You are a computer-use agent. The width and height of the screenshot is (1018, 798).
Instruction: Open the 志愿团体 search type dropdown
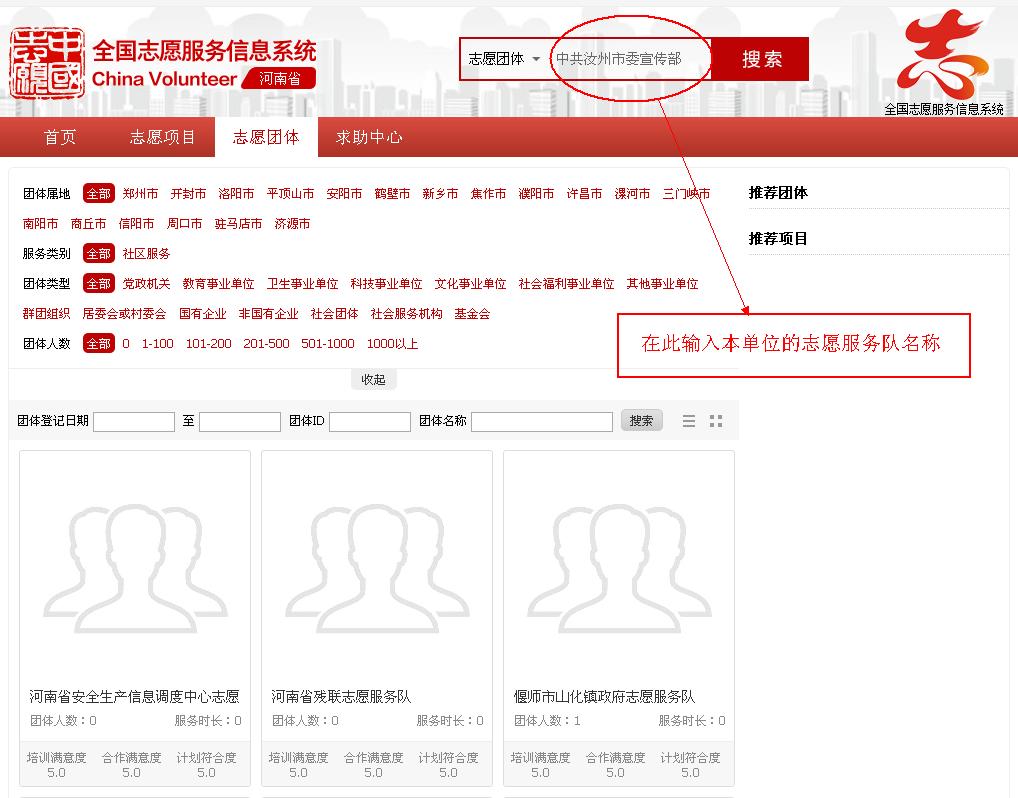(x=504, y=59)
